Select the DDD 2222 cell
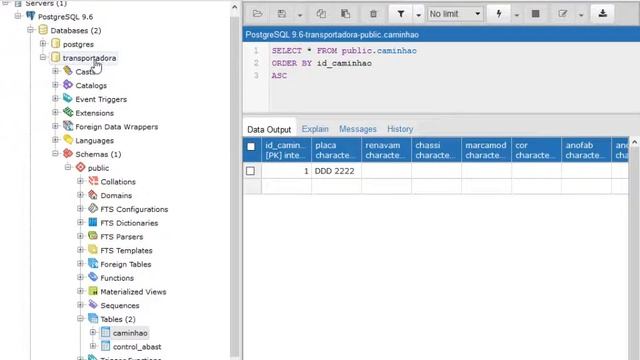 (336, 171)
